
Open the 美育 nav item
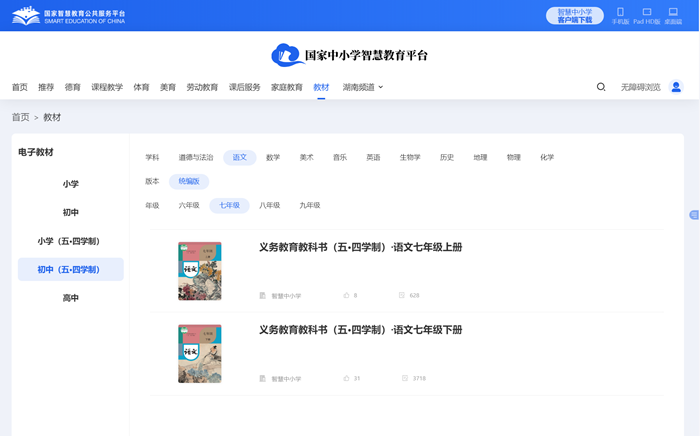coord(168,87)
